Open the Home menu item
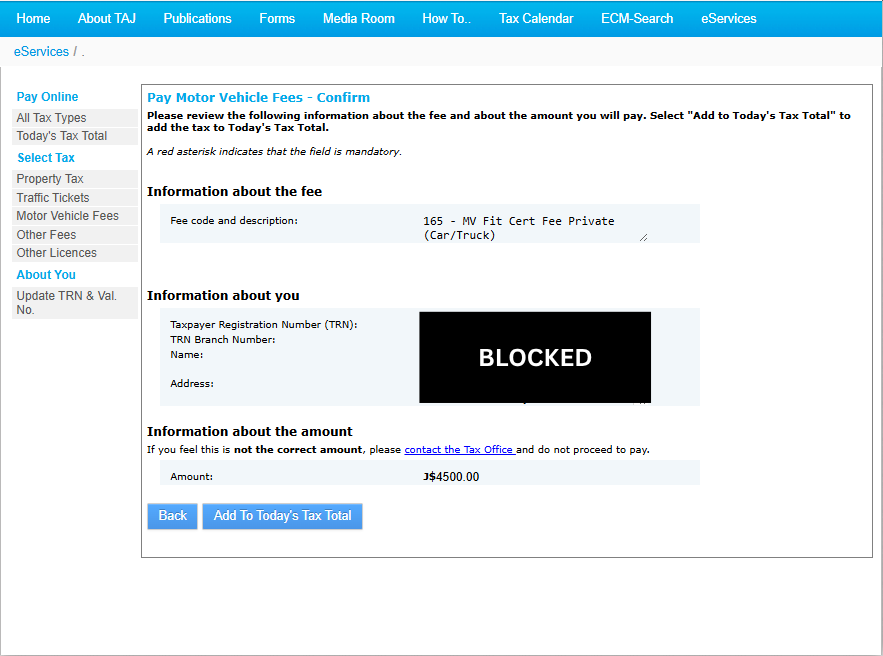Screen dimensions: 883x656 [33, 19]
